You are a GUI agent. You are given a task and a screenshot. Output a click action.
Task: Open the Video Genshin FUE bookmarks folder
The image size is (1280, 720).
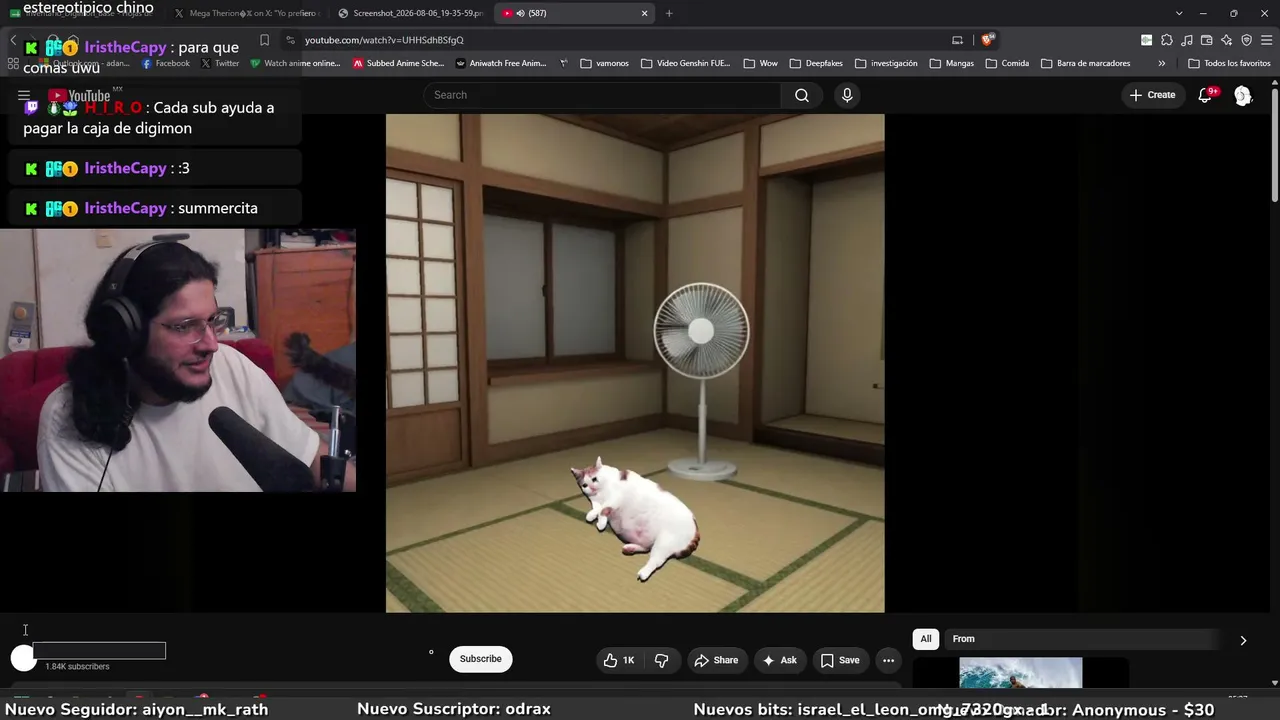(685, 63)
